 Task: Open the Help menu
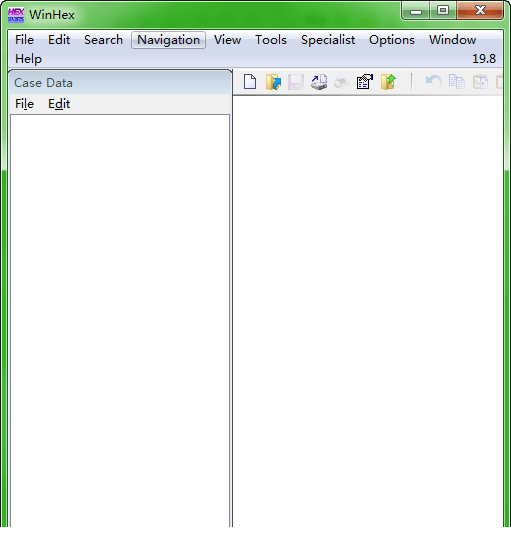(x=28, y=59)
